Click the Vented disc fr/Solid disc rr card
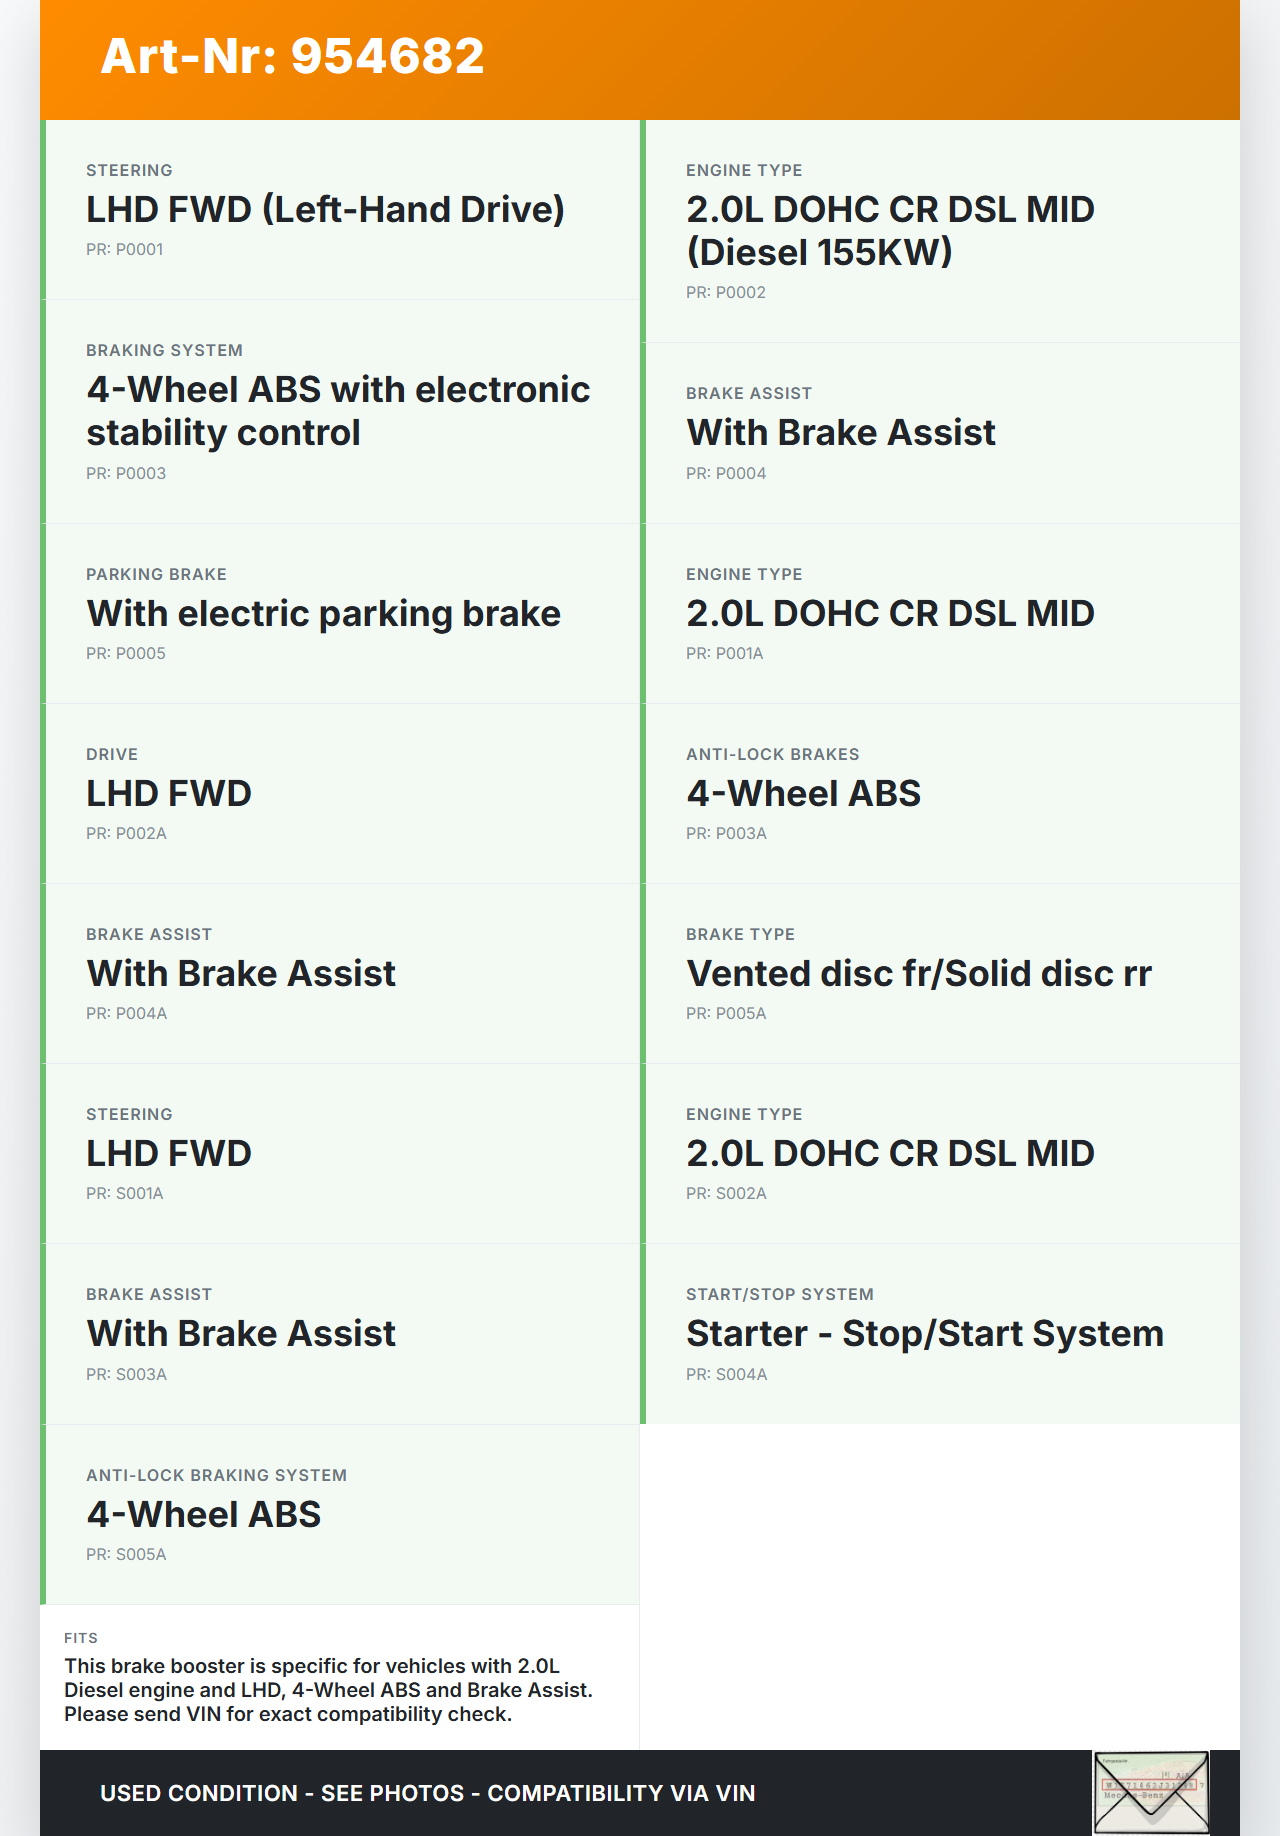The width and height of the screenshot is (1280, 1836). tap(940, 973)
